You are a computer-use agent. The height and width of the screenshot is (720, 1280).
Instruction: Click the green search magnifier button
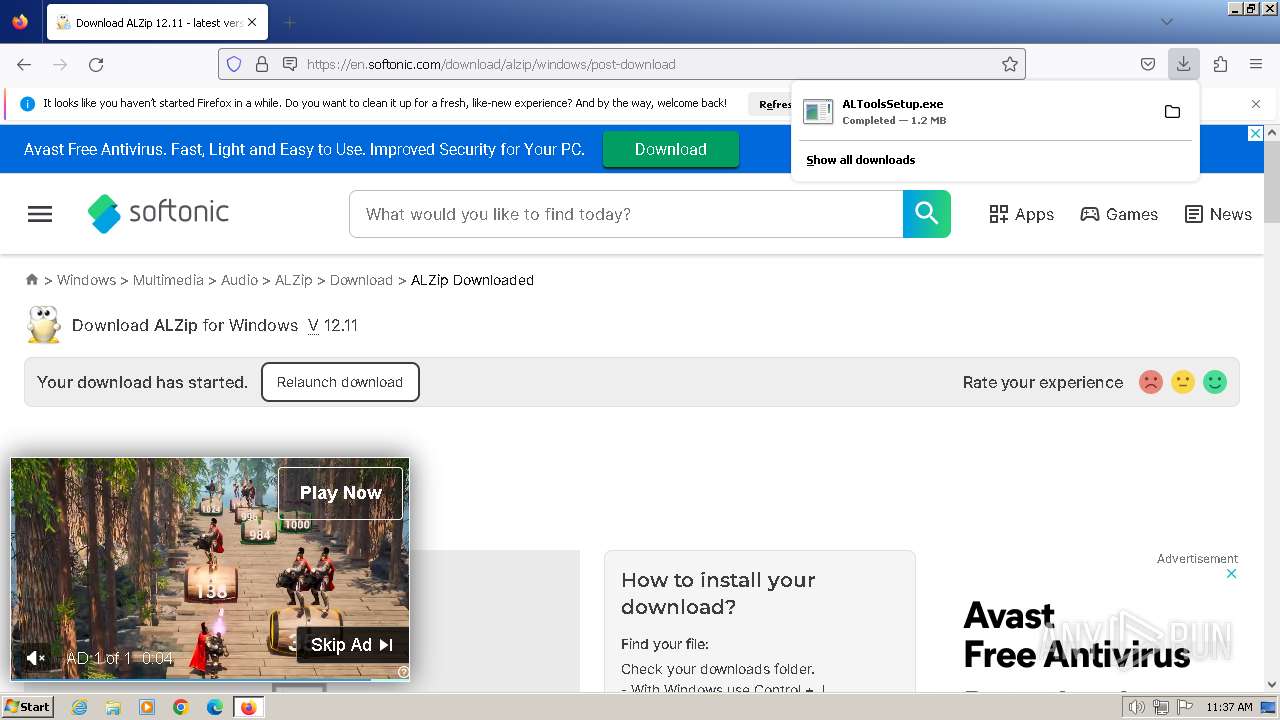tap(927, 214)
